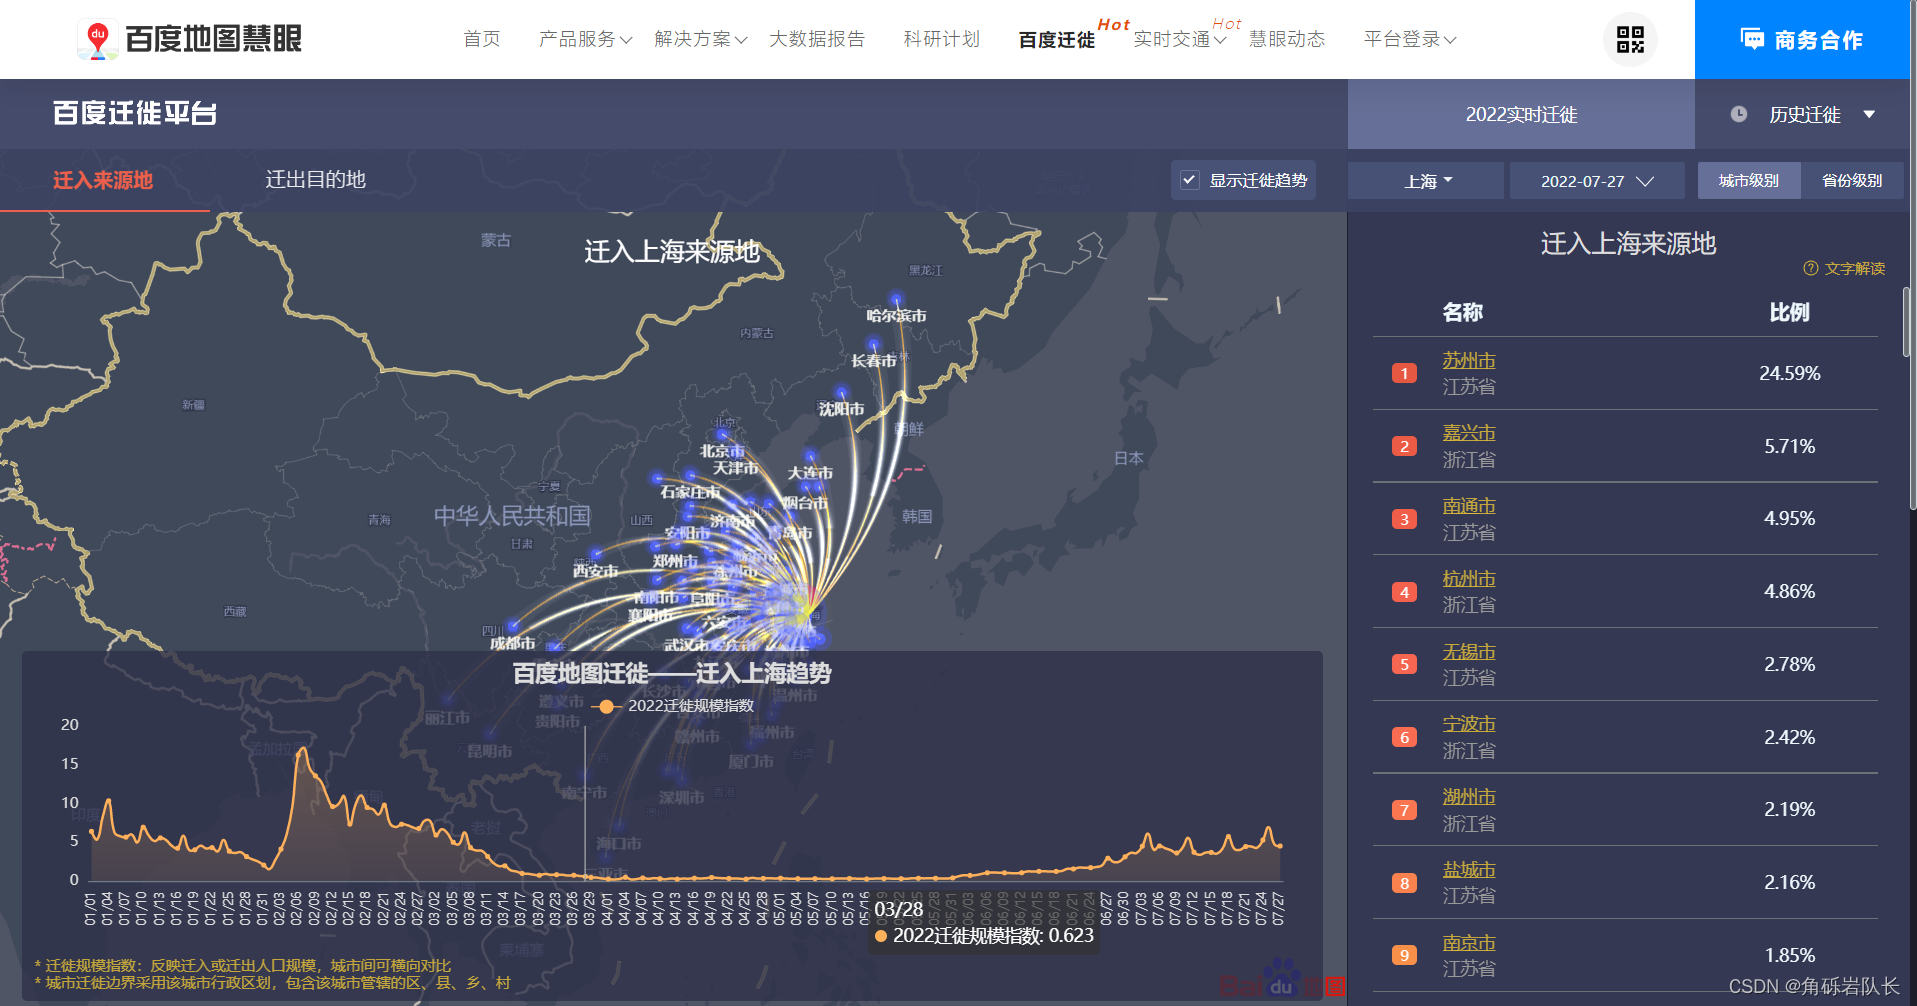
Task: Expand the 解决方案 menu
Action: click(x=701, y=39)
